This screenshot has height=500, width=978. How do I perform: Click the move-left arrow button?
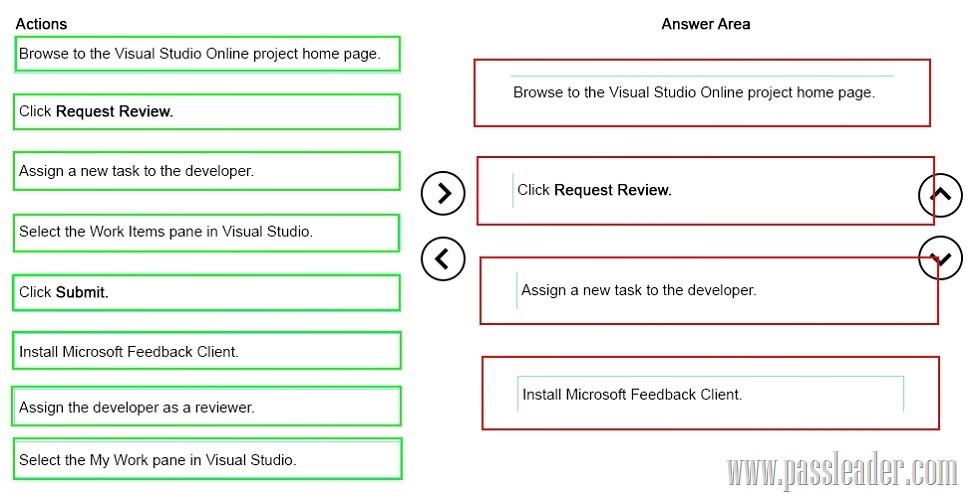pos(443,258)
